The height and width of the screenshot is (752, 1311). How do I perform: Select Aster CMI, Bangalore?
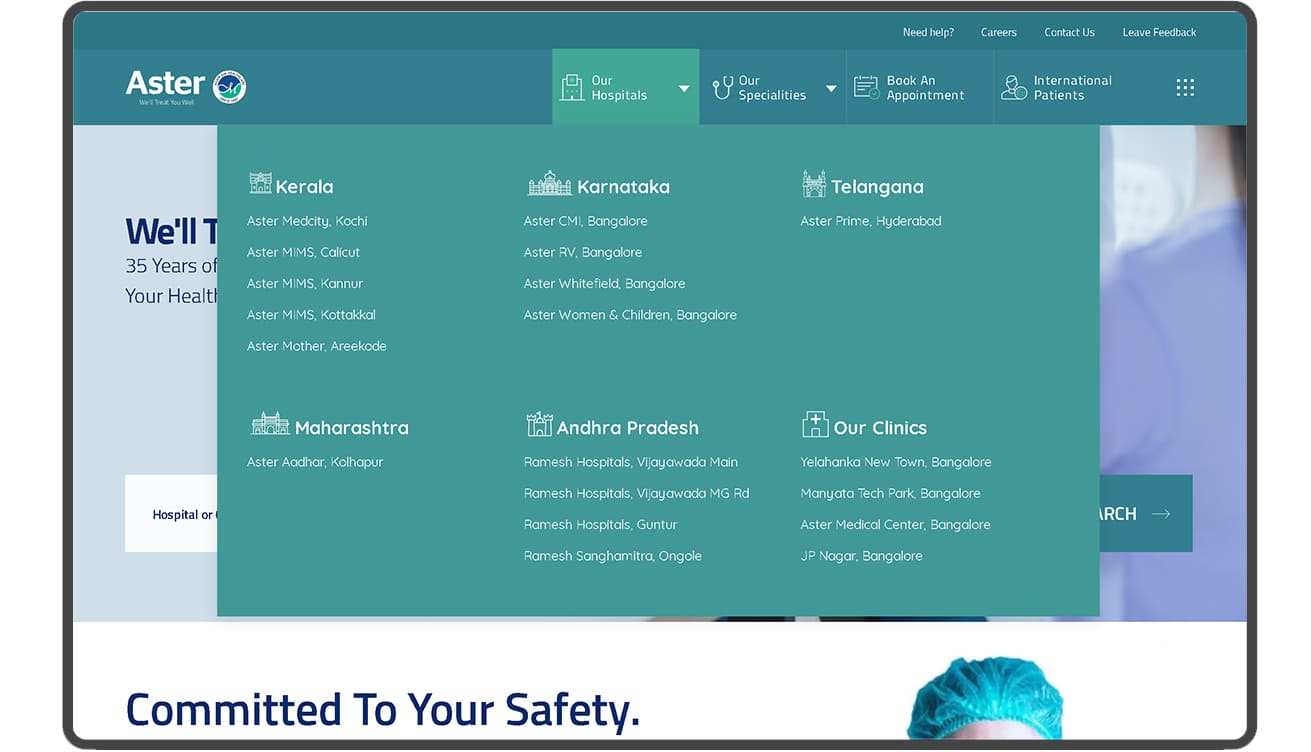(x=585, y=221)
